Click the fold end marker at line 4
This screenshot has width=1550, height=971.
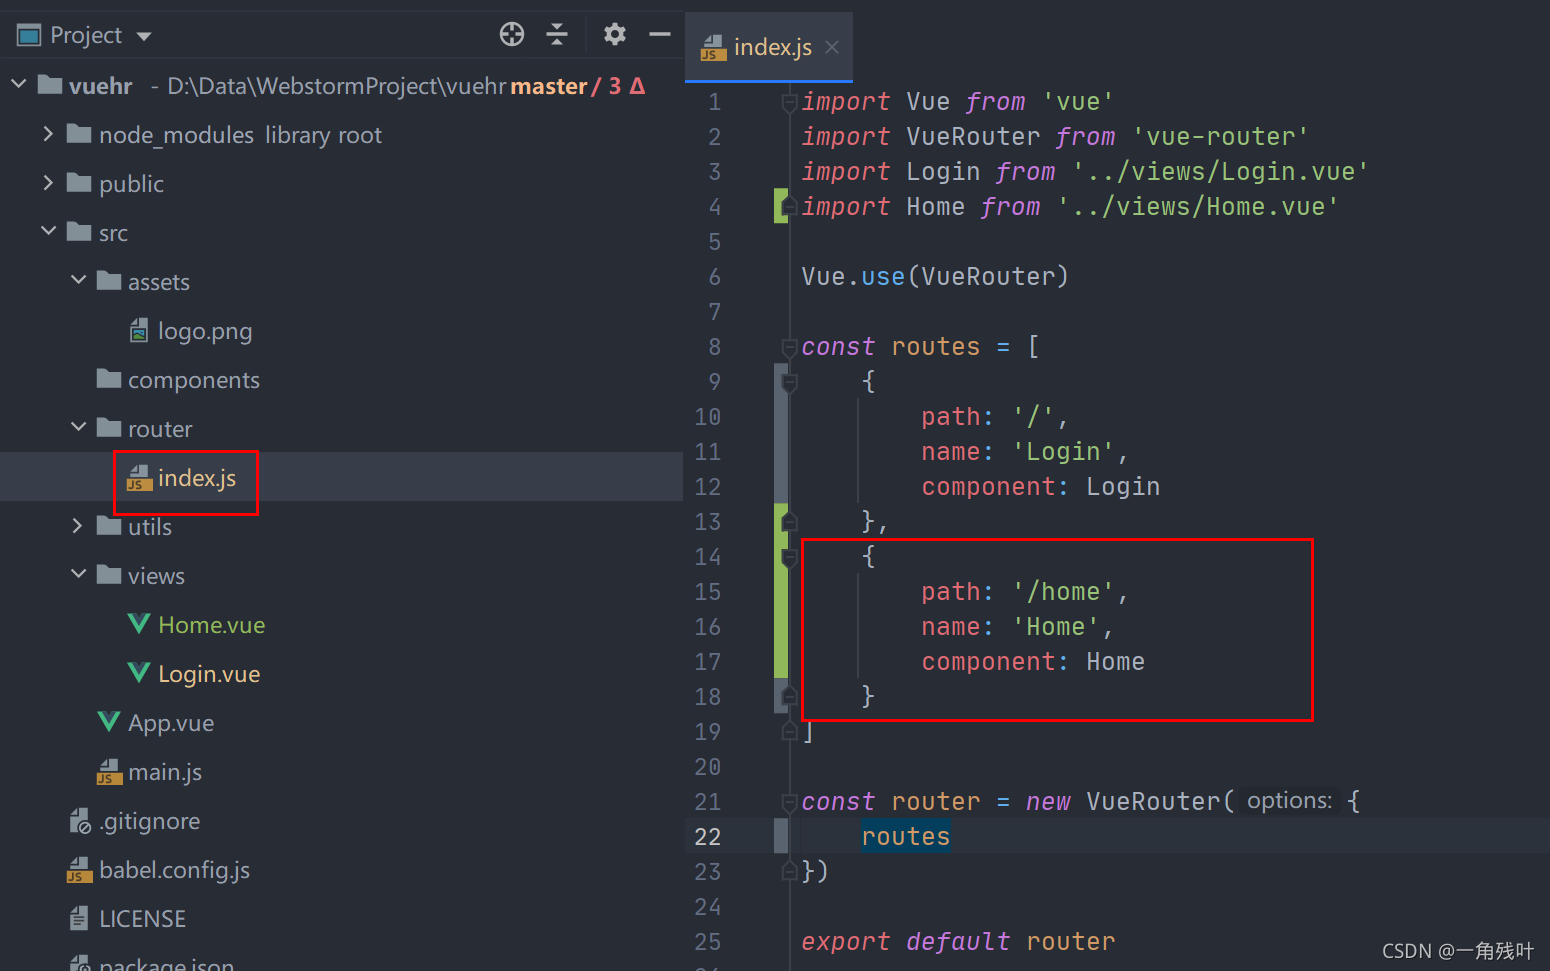[789, 207]
